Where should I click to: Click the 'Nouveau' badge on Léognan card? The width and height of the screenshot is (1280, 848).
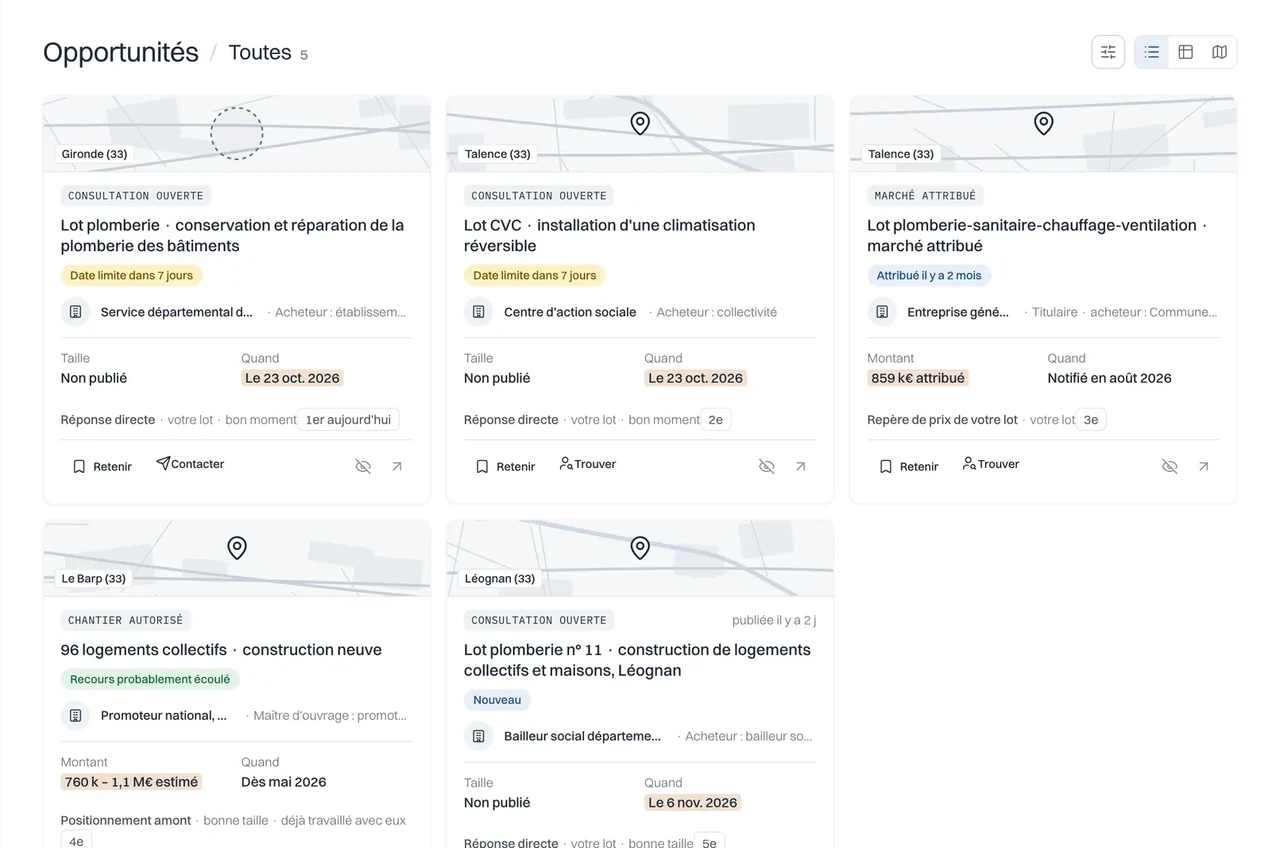[497, 700]
